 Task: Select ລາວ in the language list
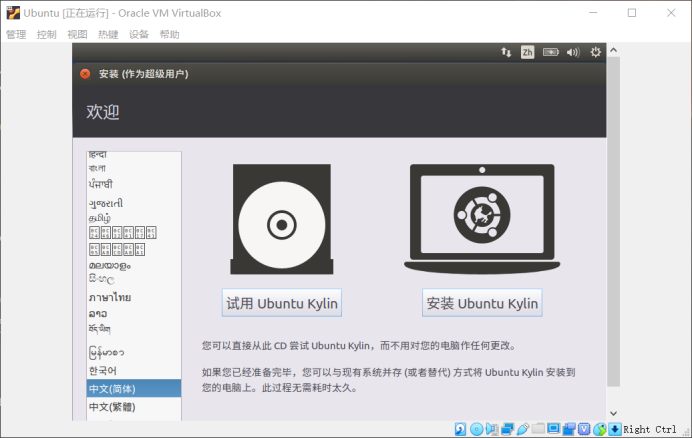point(134,314)
